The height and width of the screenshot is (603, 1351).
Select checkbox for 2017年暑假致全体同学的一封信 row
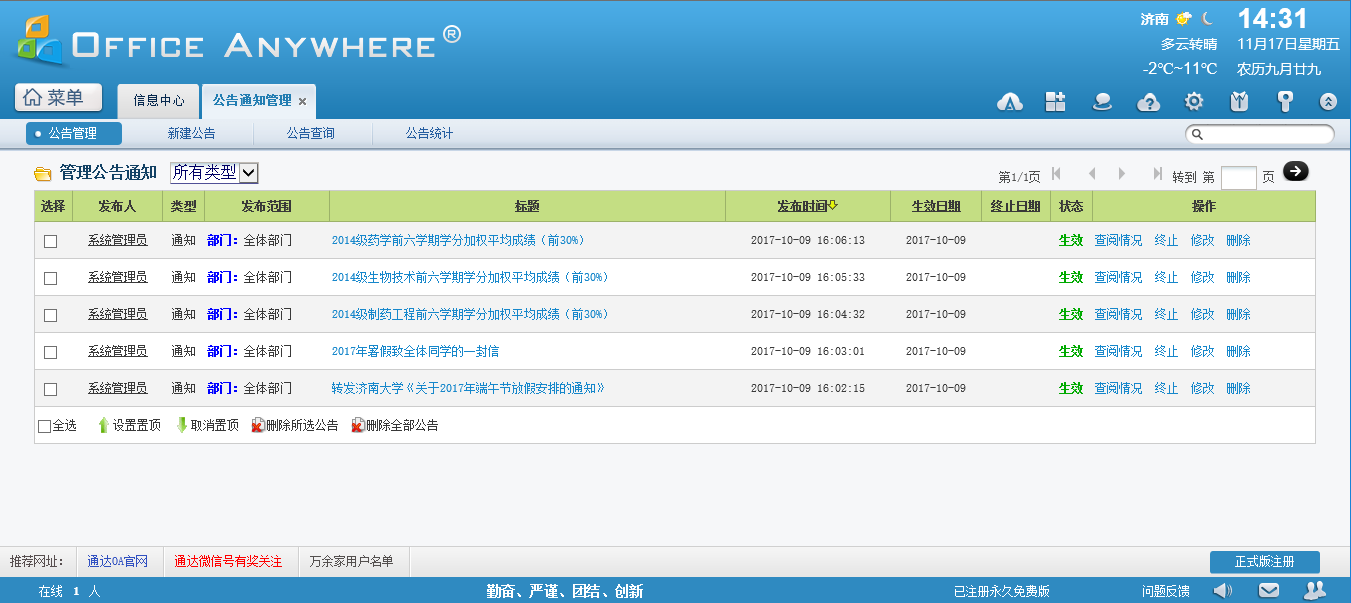pos(51,352)
